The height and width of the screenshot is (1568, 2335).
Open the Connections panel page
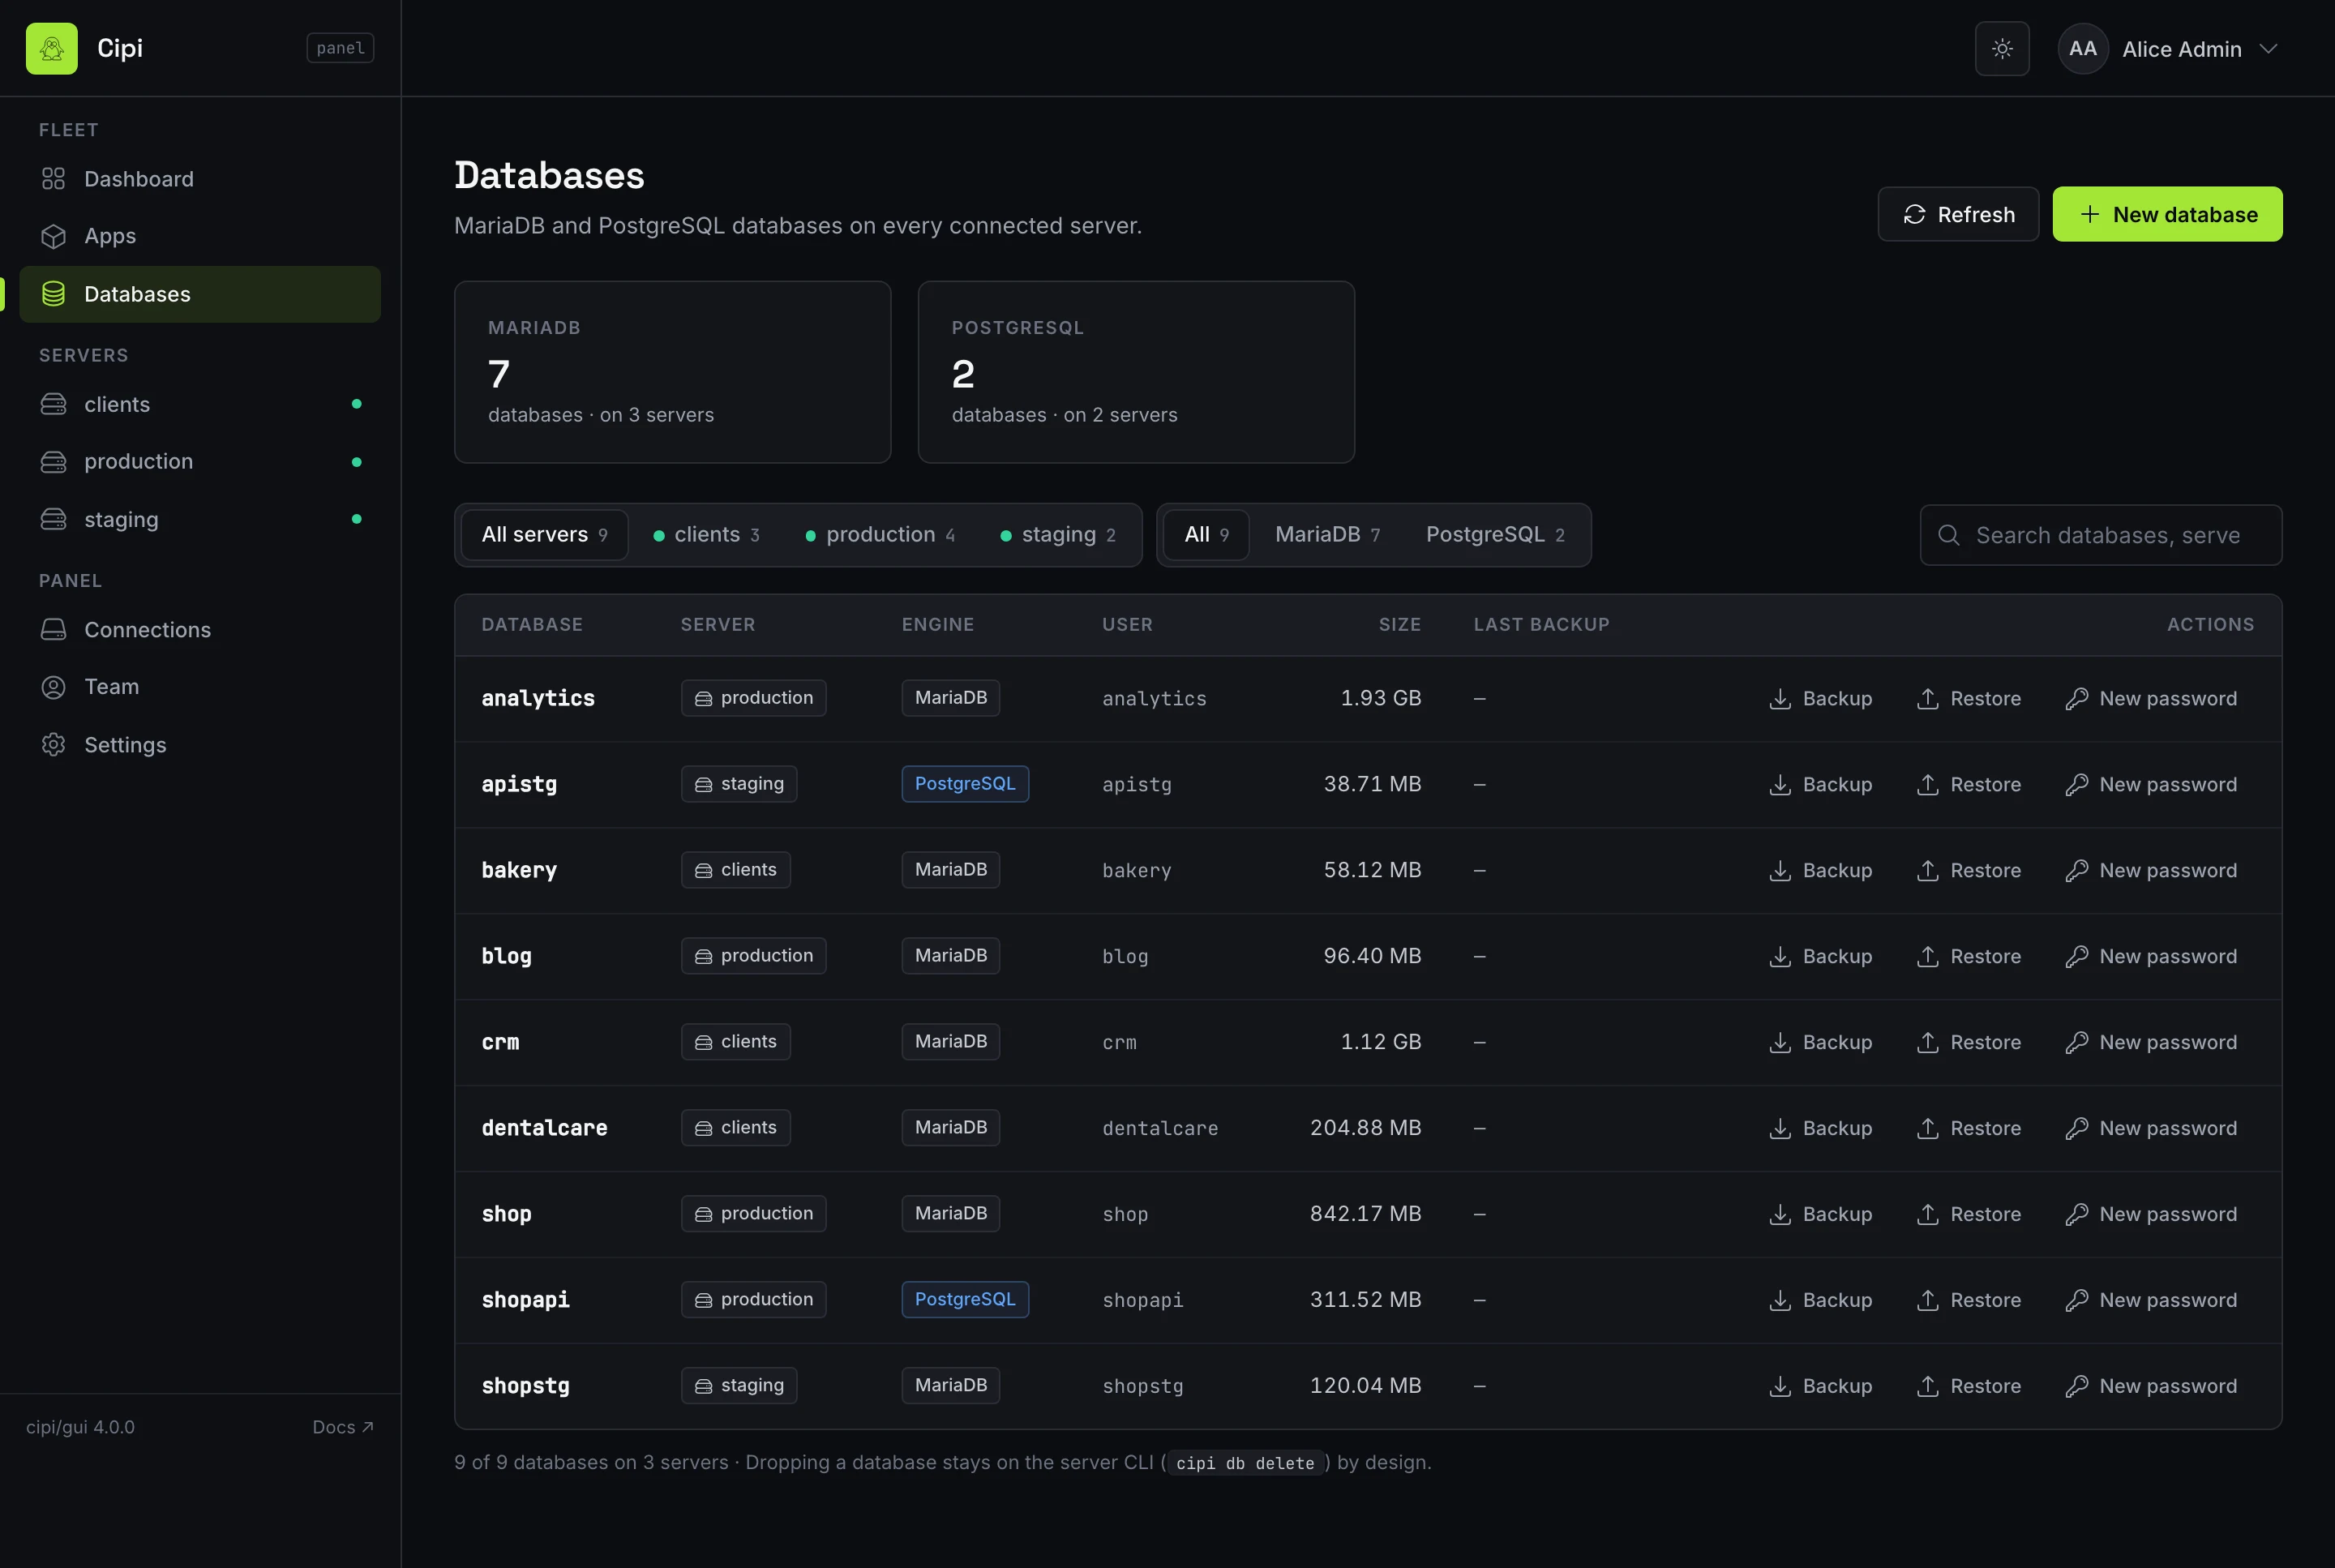click(200, 629)
